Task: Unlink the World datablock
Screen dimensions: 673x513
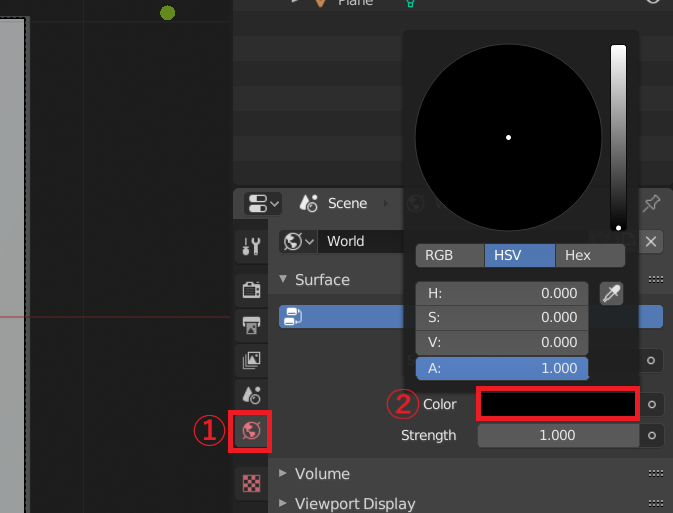Action: coord(651,242)
